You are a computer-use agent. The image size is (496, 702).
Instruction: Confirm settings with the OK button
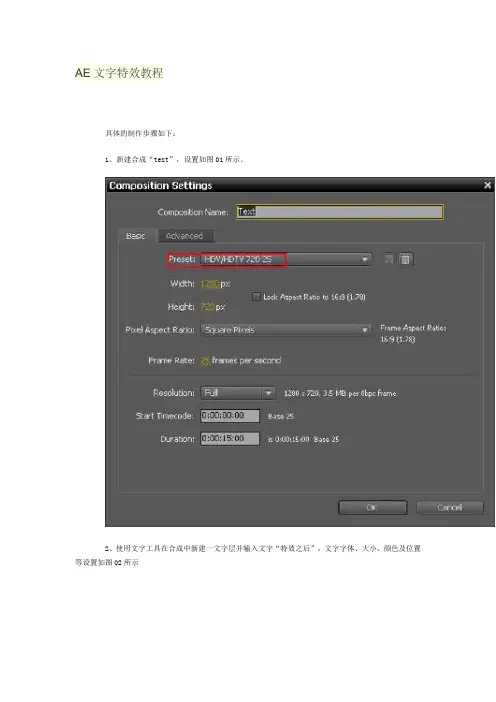point(372,507)
